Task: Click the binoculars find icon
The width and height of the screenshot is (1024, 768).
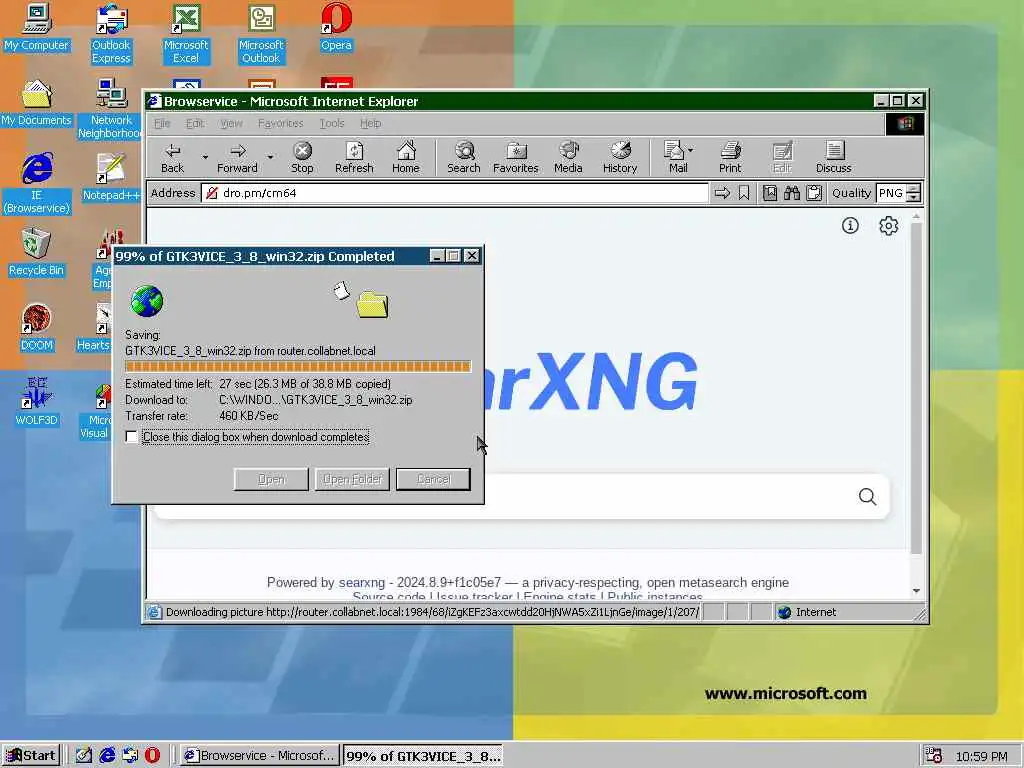Action: point(792,193)
